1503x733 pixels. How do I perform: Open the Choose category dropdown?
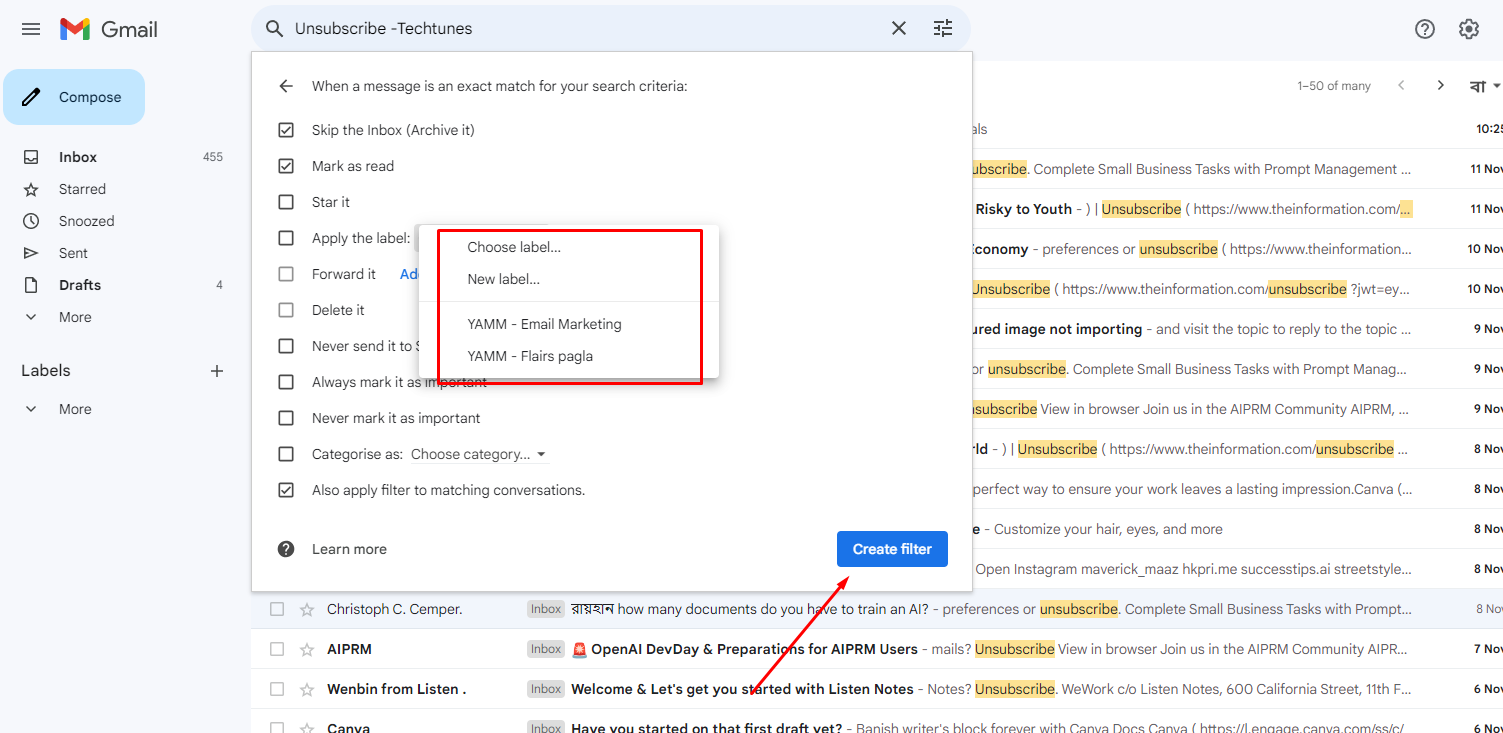[479, 454]
